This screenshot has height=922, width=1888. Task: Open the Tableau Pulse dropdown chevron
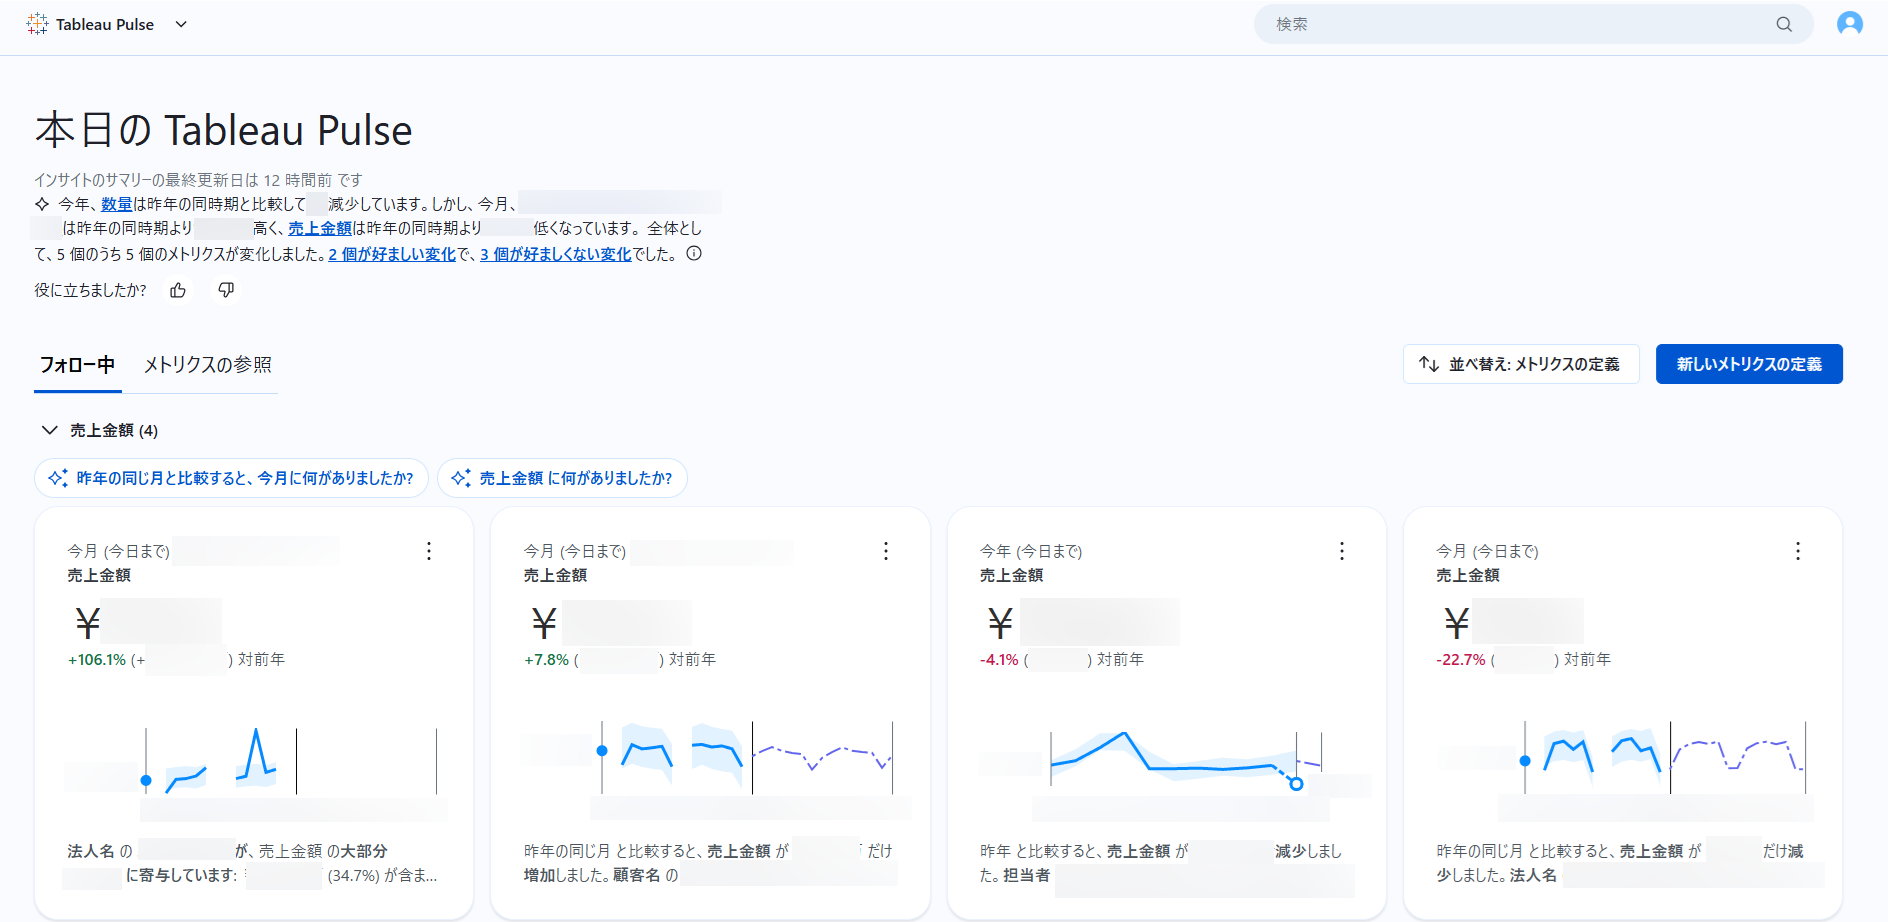pyautogui.click(x=180, y=23)
